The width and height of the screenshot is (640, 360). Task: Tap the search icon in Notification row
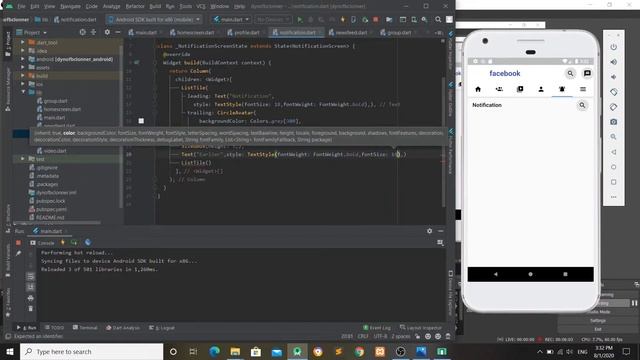coord(582,105)
